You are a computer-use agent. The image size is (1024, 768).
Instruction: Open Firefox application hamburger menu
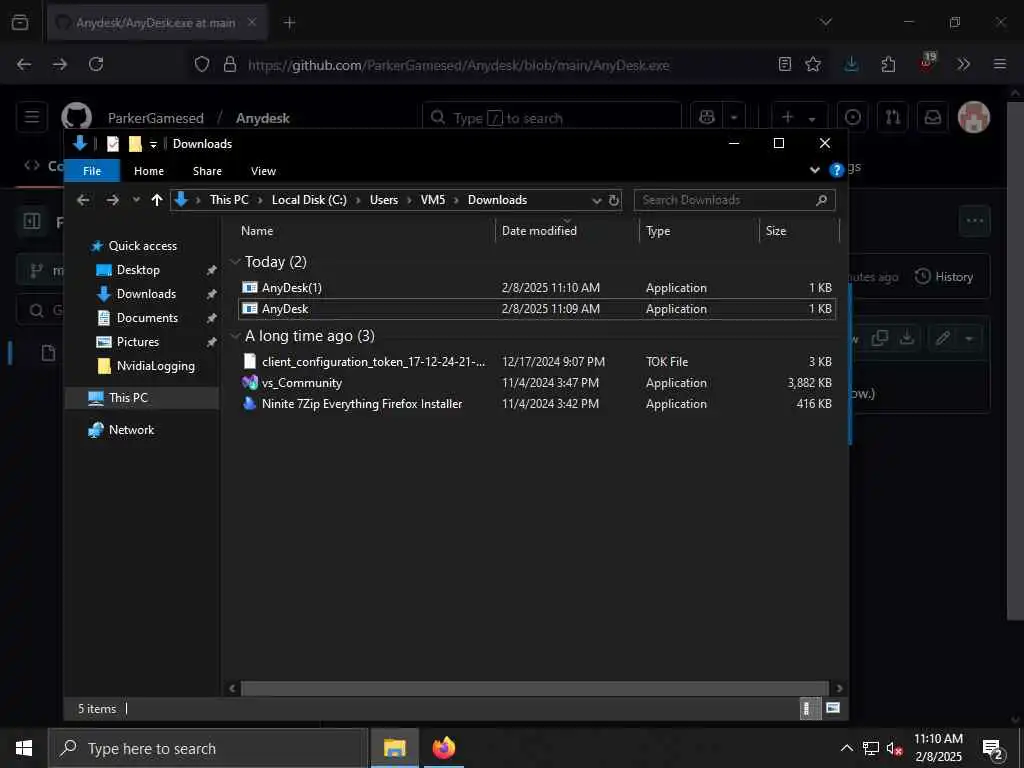(x=999, y=64)
